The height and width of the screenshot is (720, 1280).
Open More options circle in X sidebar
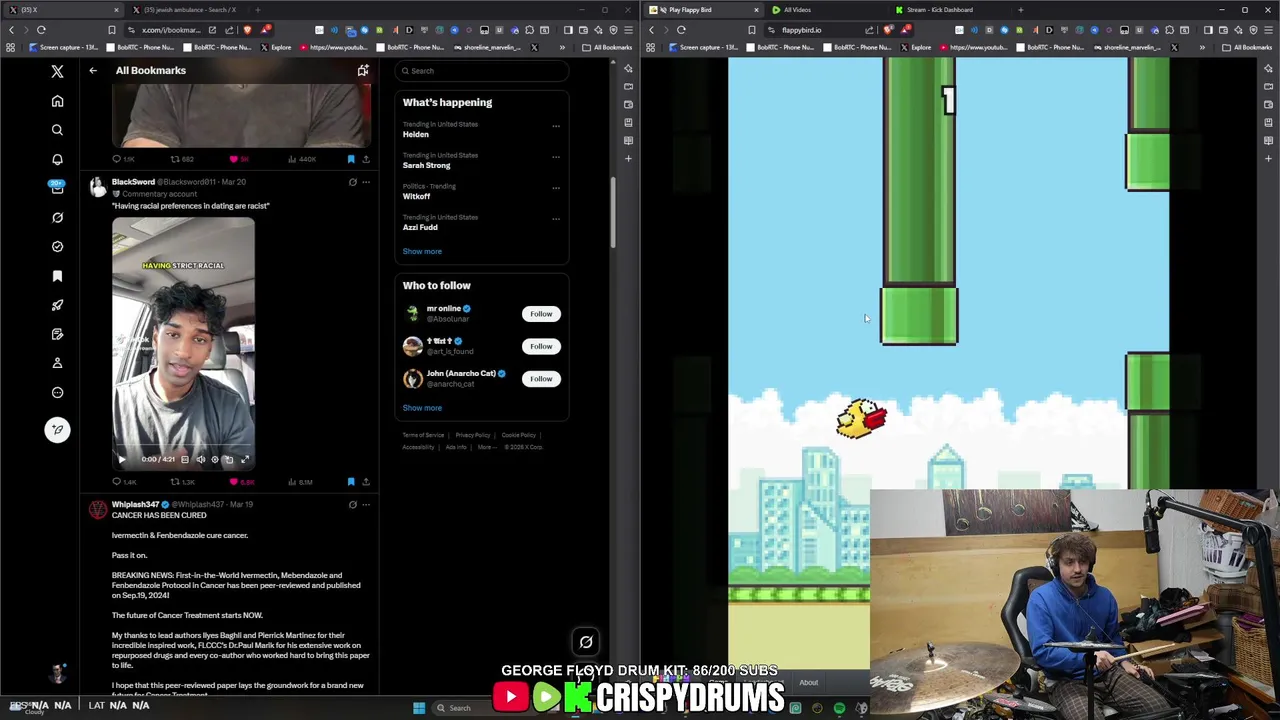(x=57, y=392)
